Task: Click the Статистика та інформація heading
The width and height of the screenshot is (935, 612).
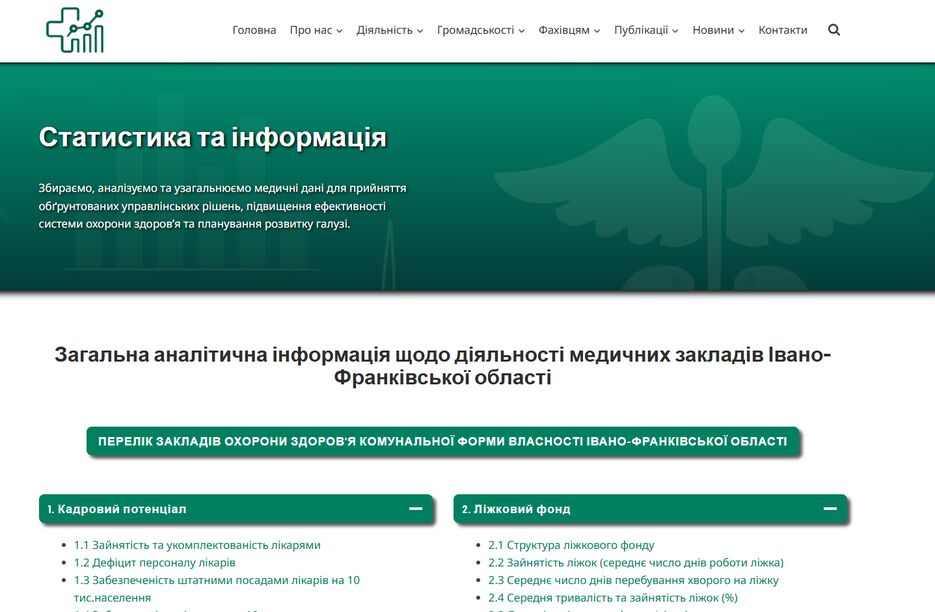Action: [x=213, y=137]
